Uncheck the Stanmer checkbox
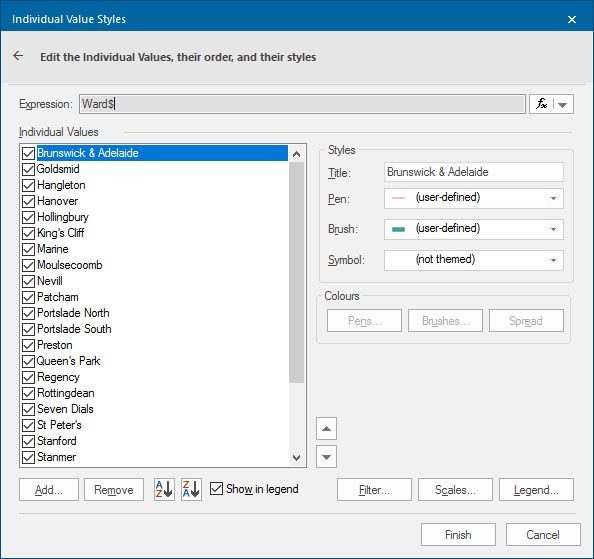This screenshot has width=594, height=559. (28, 457)
